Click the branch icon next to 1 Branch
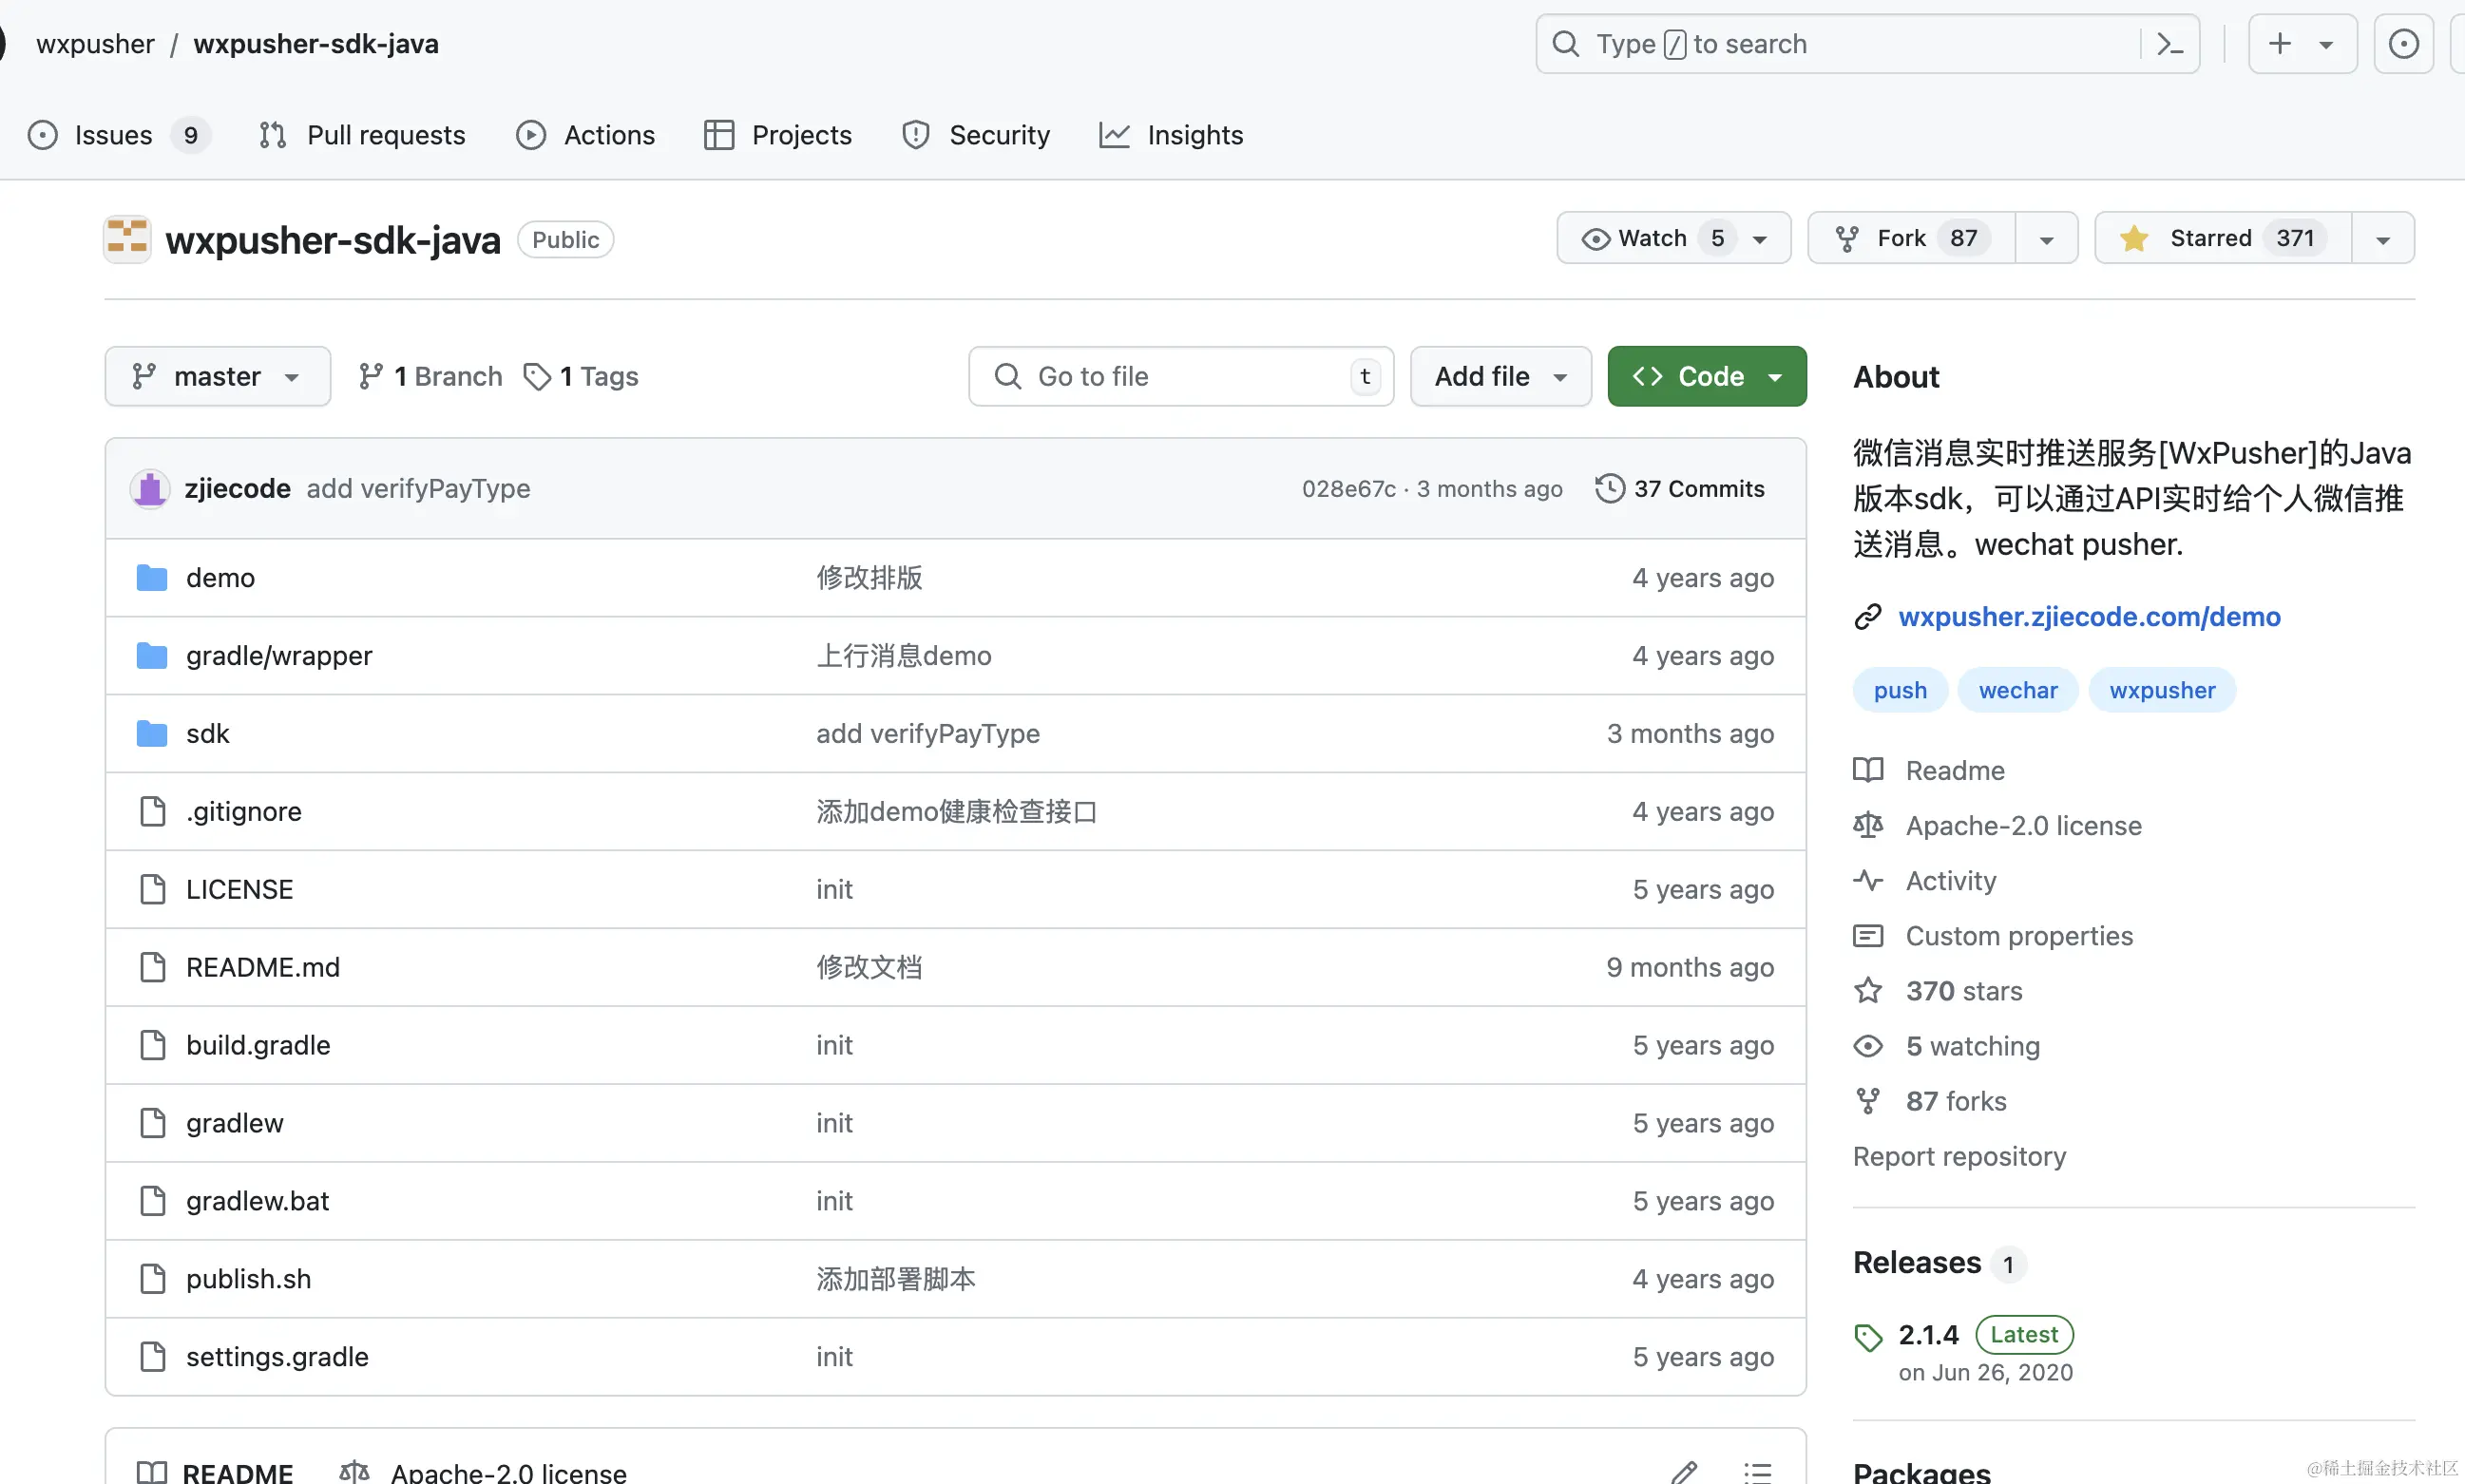The height and width of the screenshot is (1484, 2465). point(372,376)
